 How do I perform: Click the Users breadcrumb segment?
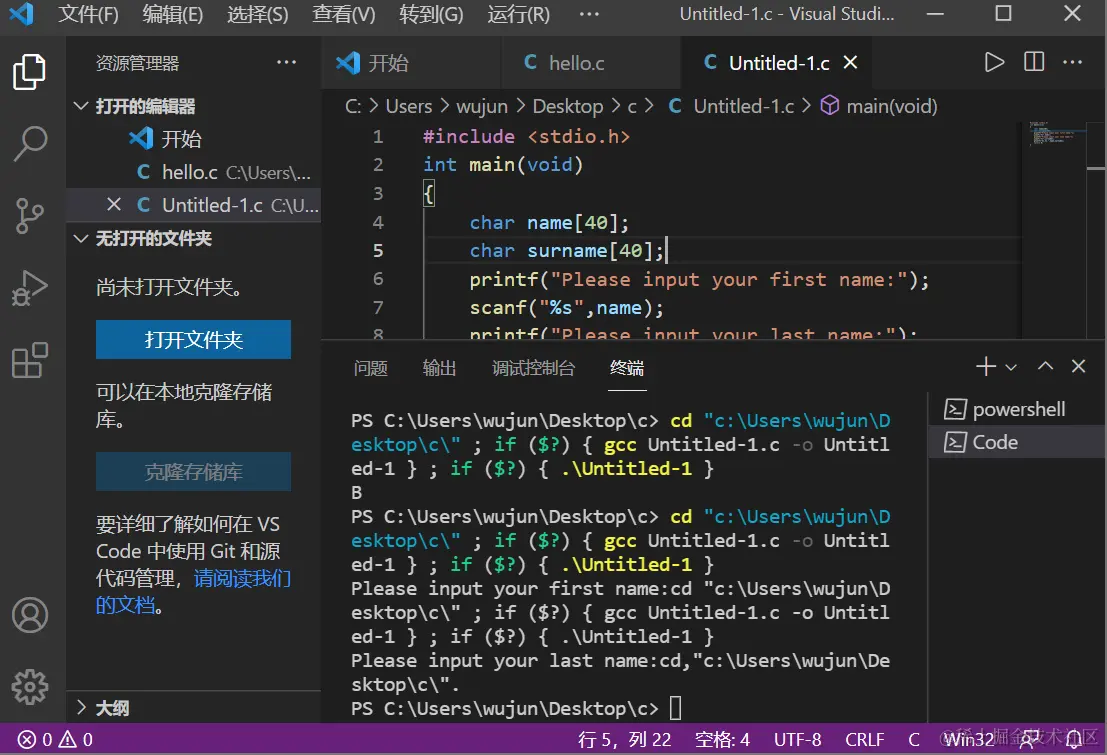click(x=409, y=106)
